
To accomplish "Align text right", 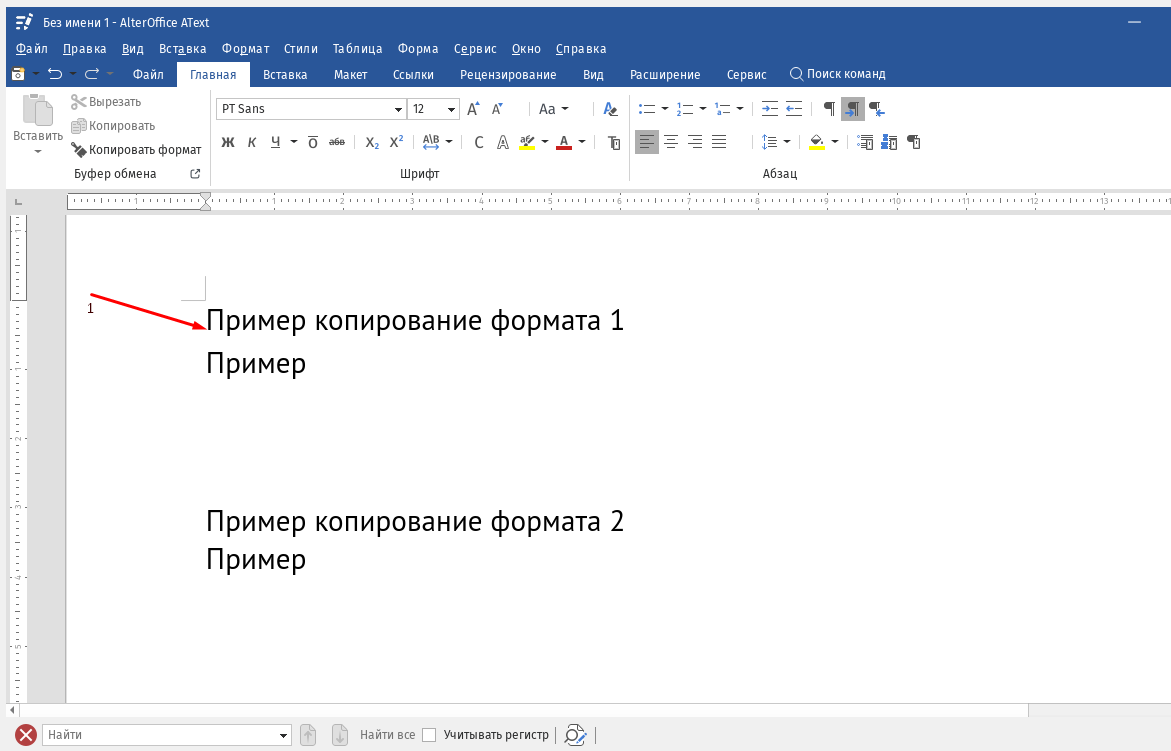I will (695, 142).
